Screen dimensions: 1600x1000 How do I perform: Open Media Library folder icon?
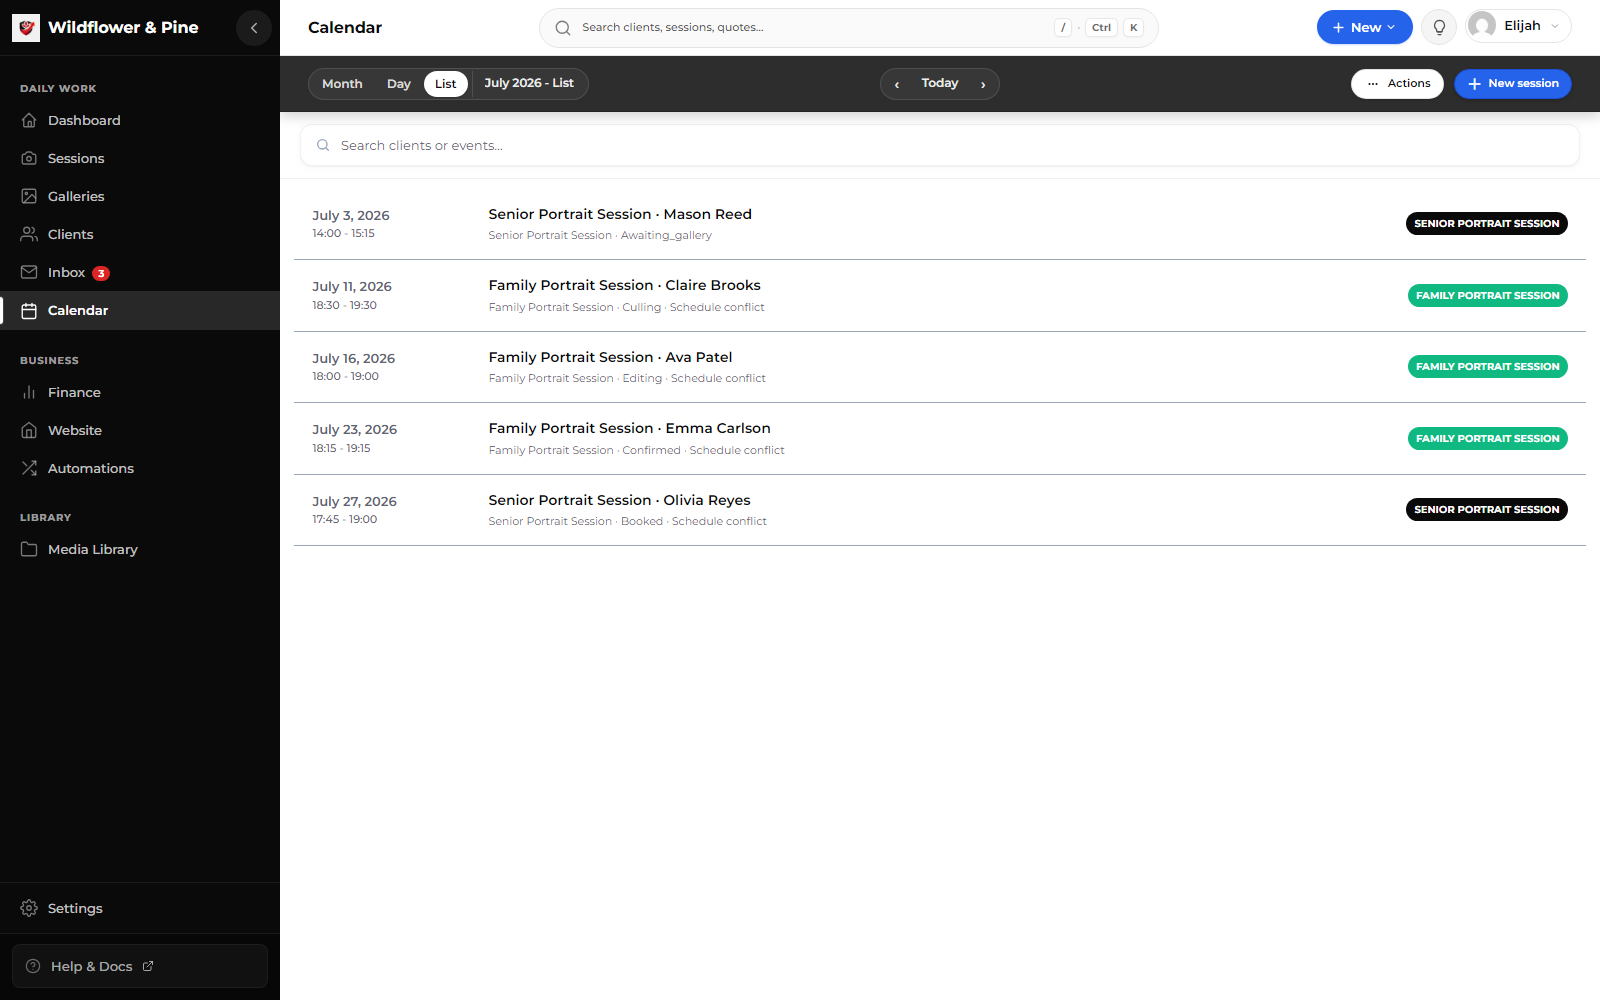coord(29,549)
